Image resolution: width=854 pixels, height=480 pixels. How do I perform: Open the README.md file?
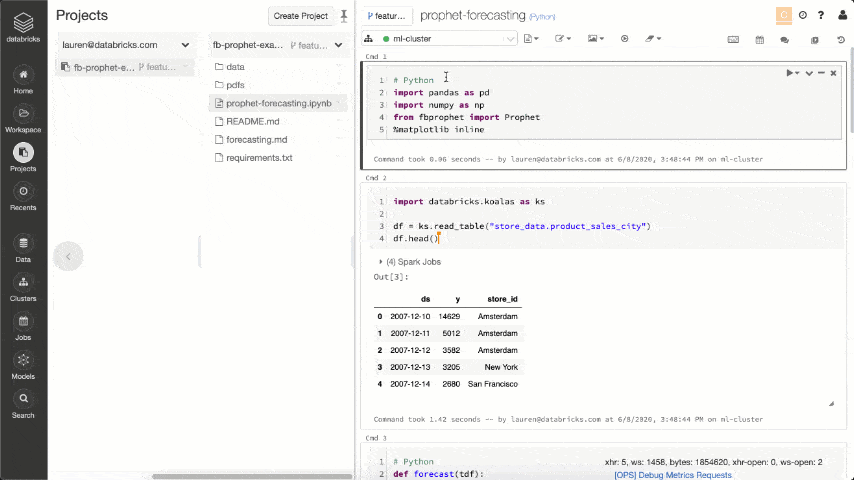point(252,121)
